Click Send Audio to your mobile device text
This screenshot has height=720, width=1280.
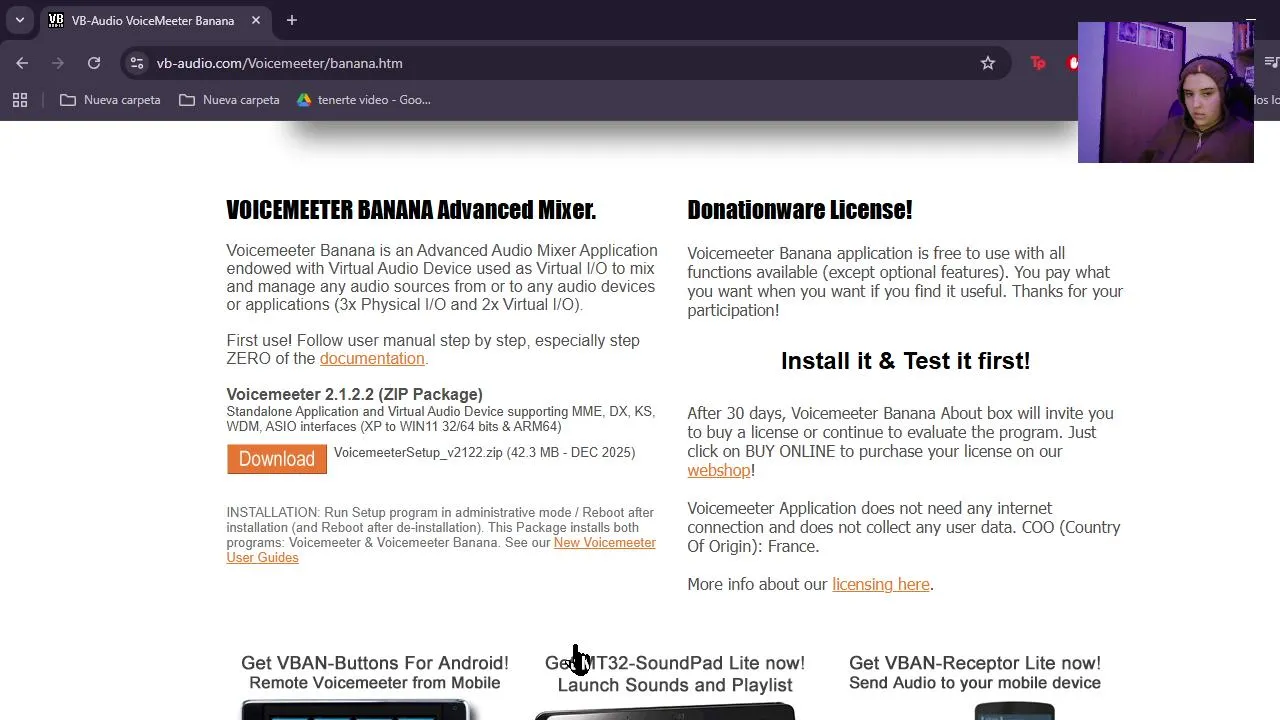coord(975,683)
